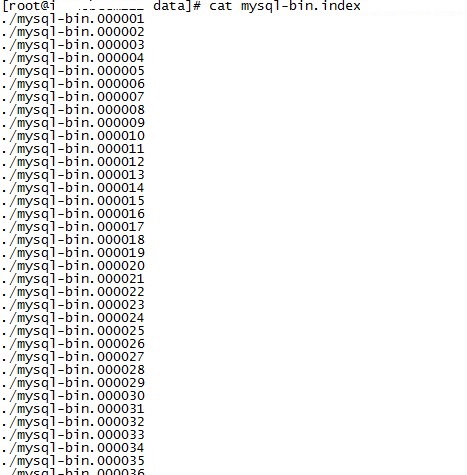Place cursor on ./mysql-bin.000012

click(73, 162)
